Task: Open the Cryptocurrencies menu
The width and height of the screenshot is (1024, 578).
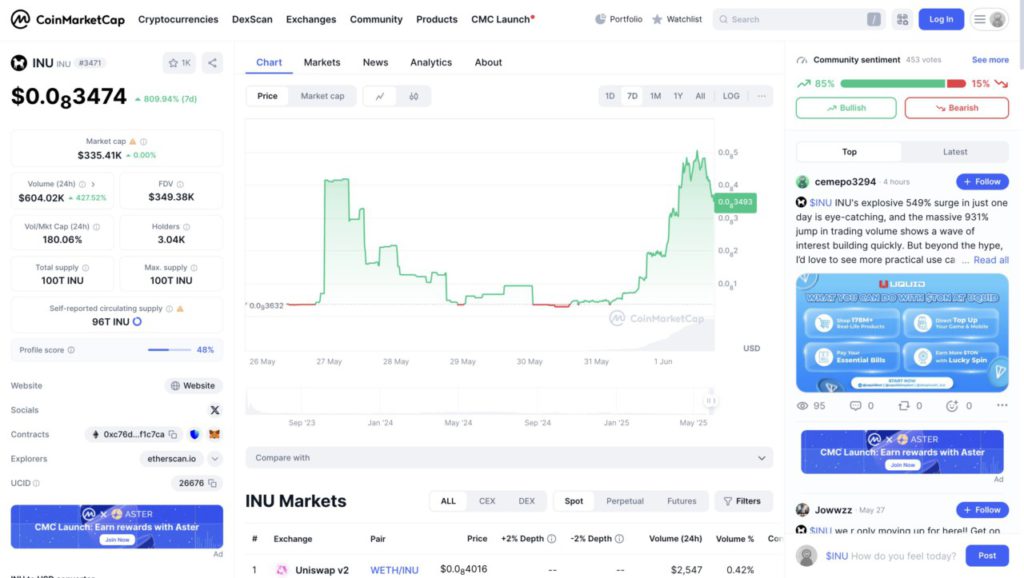Action: pyautogui.click(x=178, y=20)
